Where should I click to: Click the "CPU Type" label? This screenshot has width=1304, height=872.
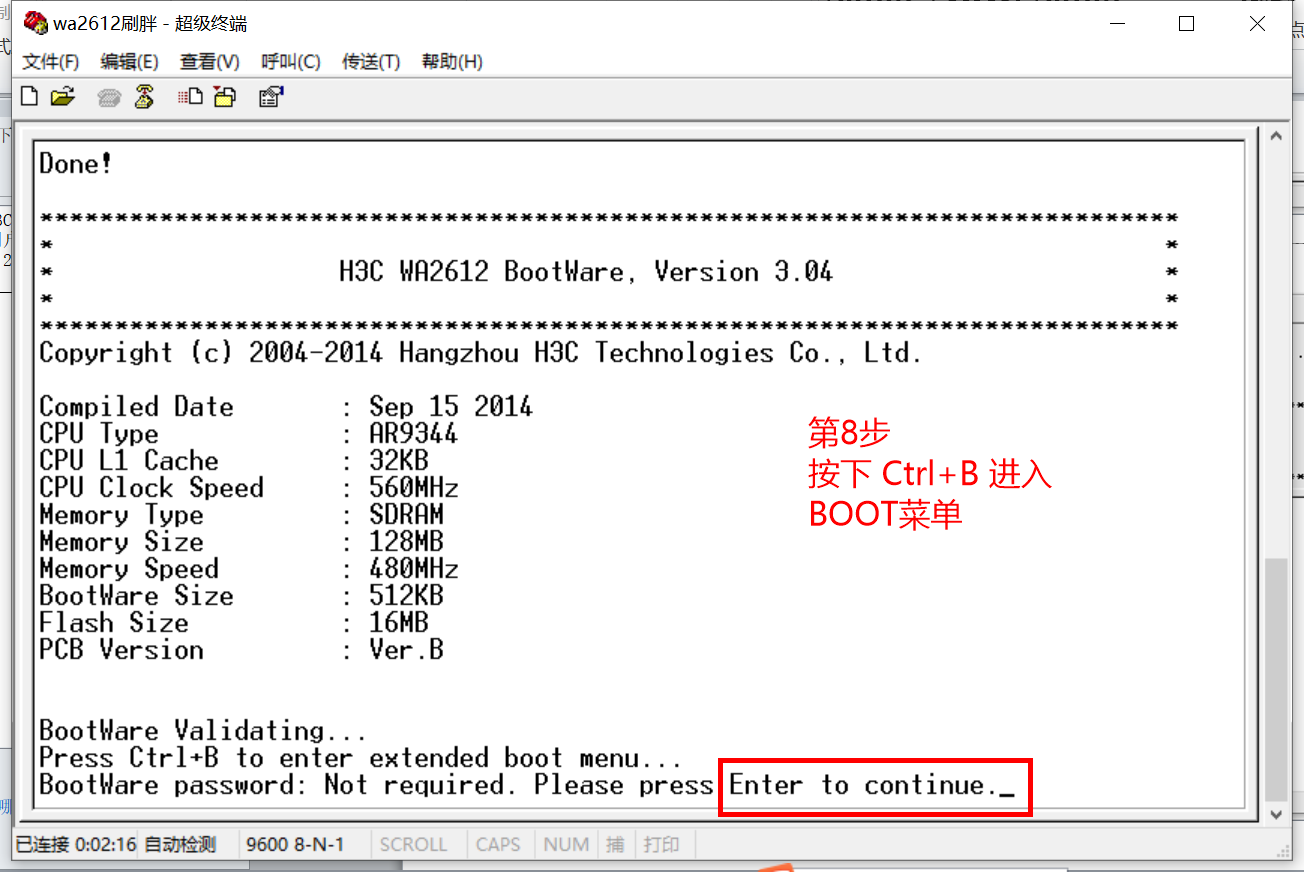coord(99,434)
